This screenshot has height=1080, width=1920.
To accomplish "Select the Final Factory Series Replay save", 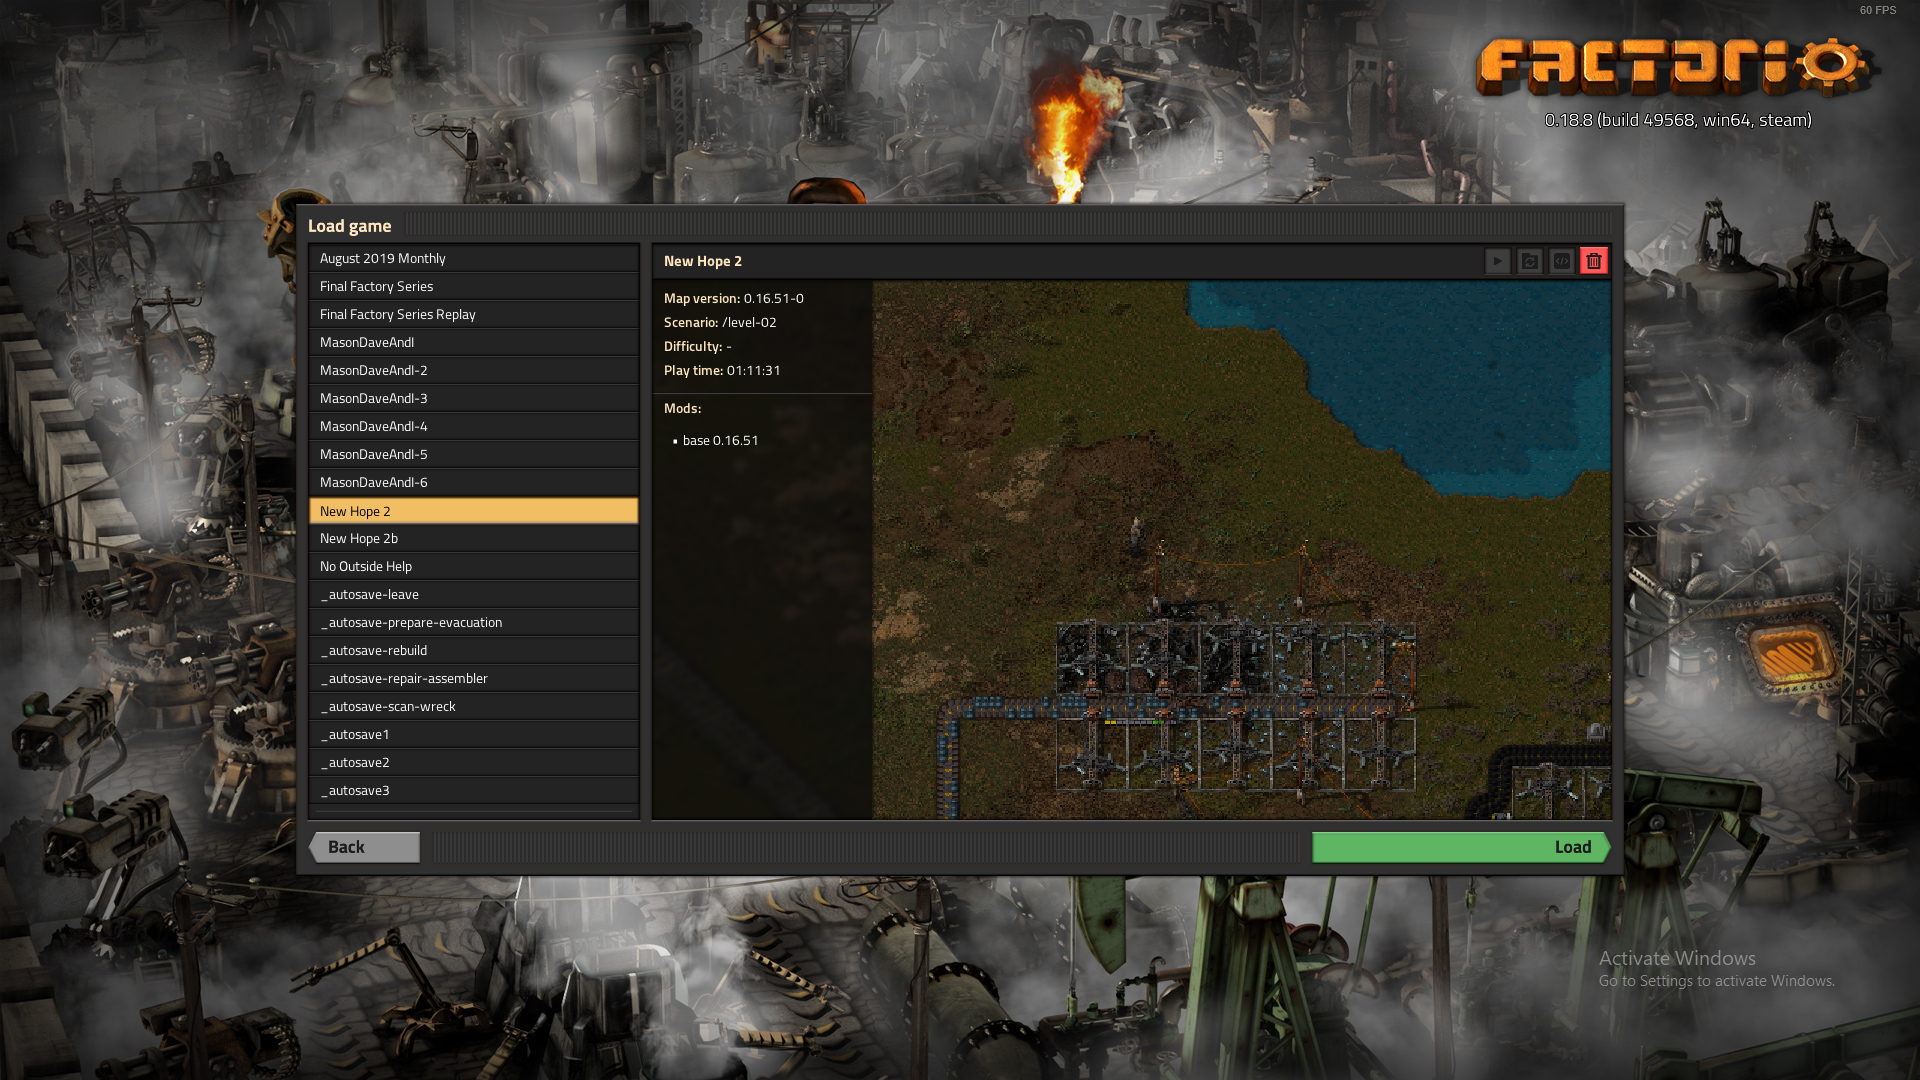I will [x=474, y=314].
